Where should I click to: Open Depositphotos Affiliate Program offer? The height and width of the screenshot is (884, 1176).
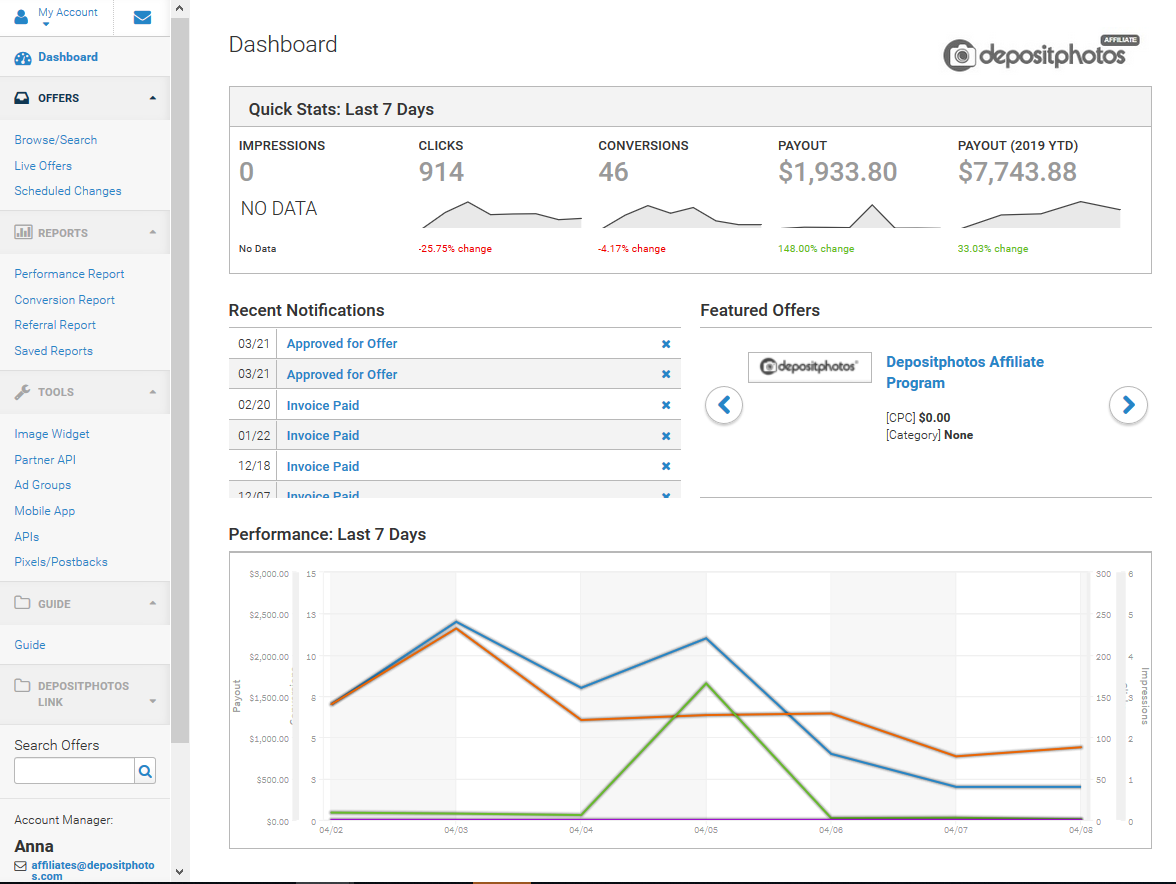[964, 372]
